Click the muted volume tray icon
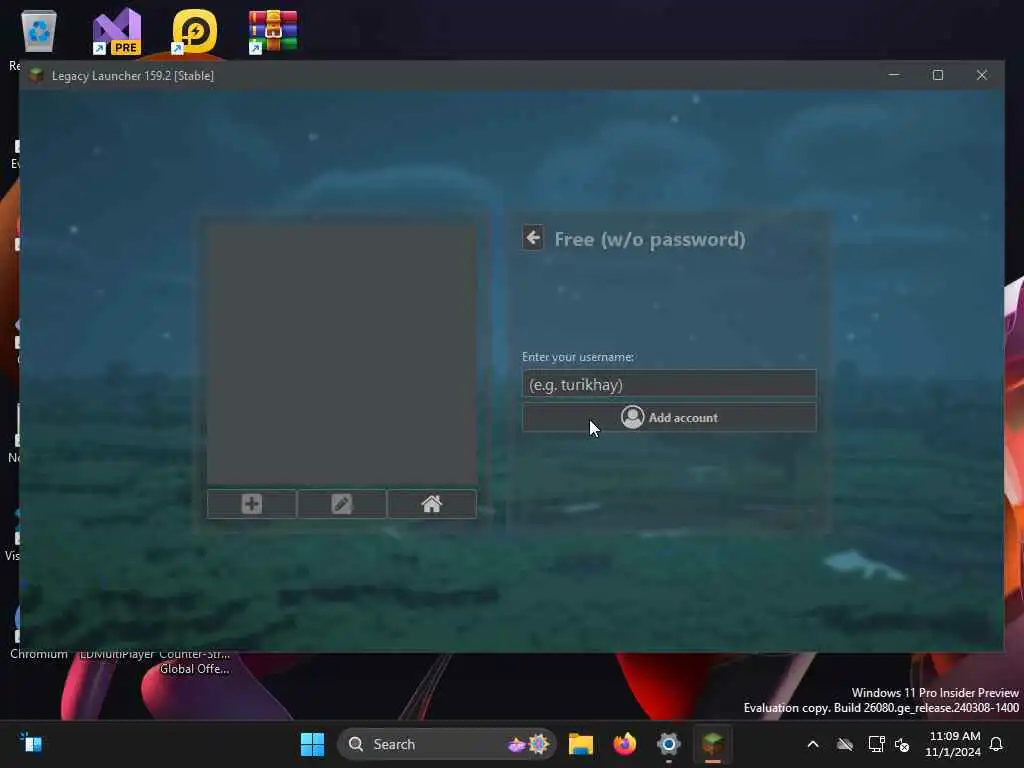 (903, 744)
